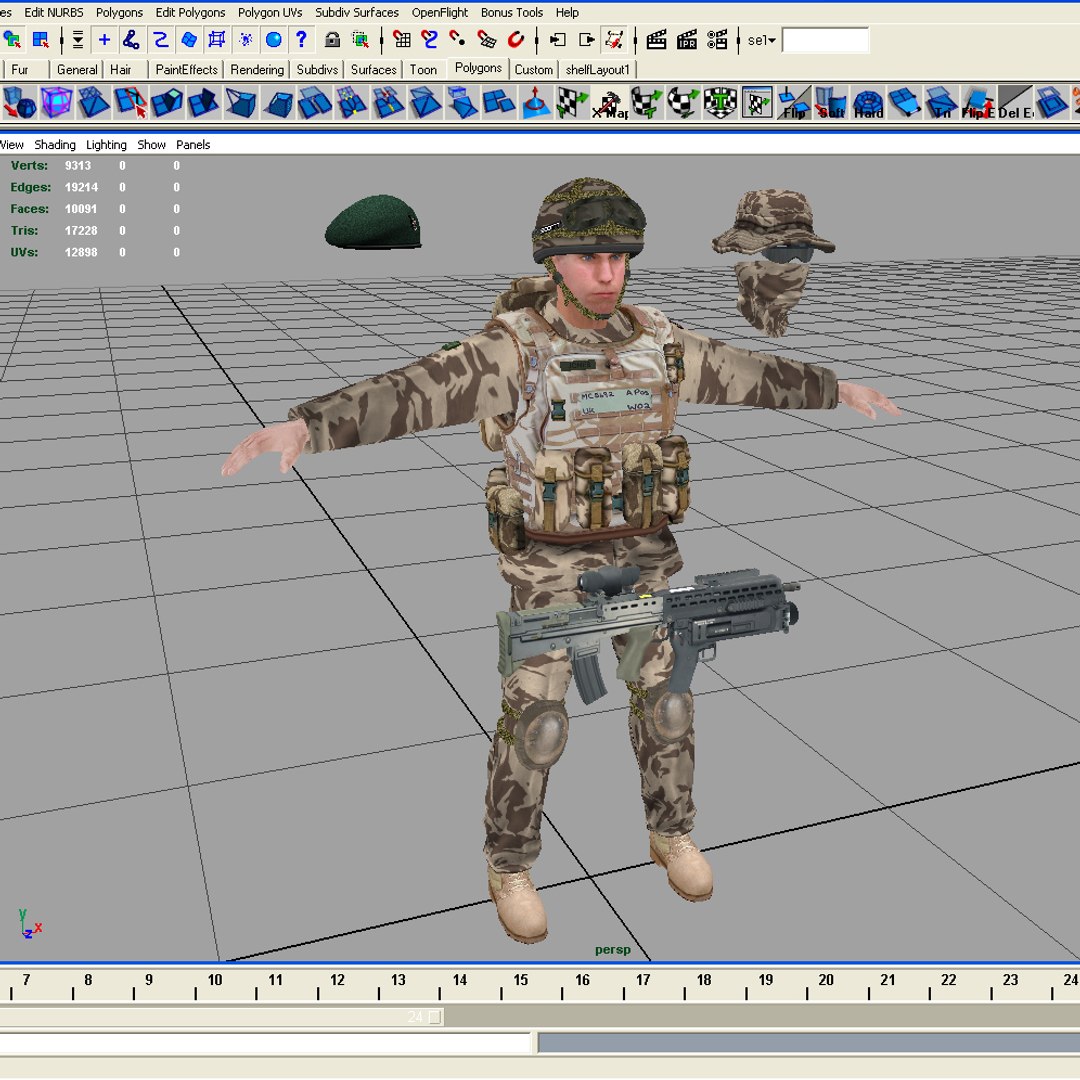Click the X Map delete UVs shelf icon
The height and width of the screenshot is (1080, 1080).
coord(610,103)
